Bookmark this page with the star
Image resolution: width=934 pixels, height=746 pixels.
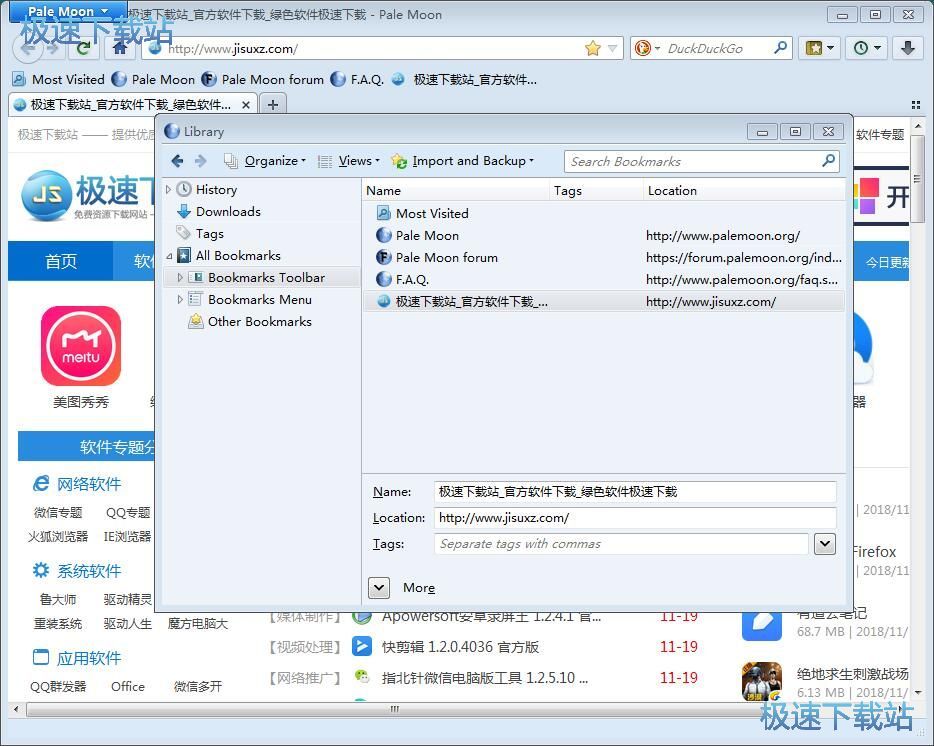pos(592,48)
